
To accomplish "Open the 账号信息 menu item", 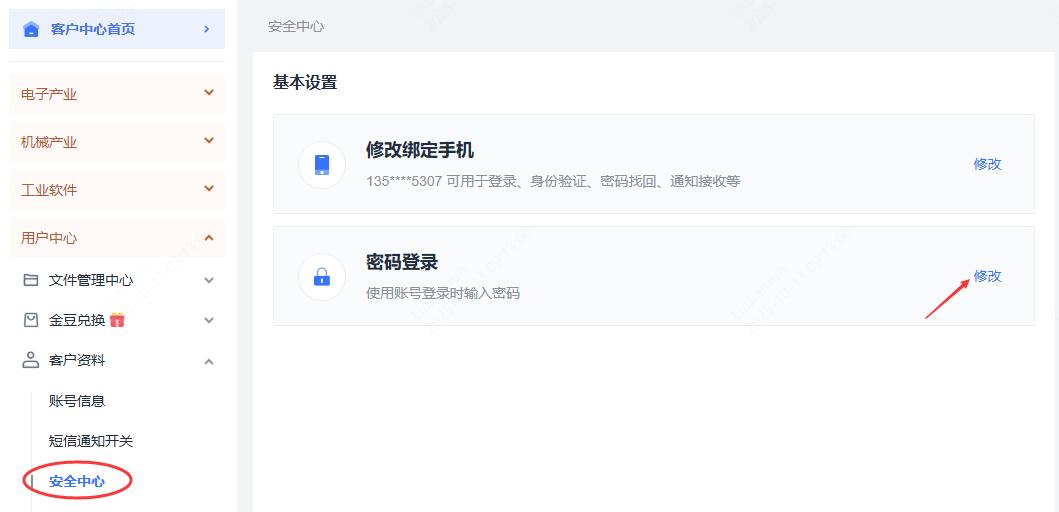I will click(x=77, y=401).
